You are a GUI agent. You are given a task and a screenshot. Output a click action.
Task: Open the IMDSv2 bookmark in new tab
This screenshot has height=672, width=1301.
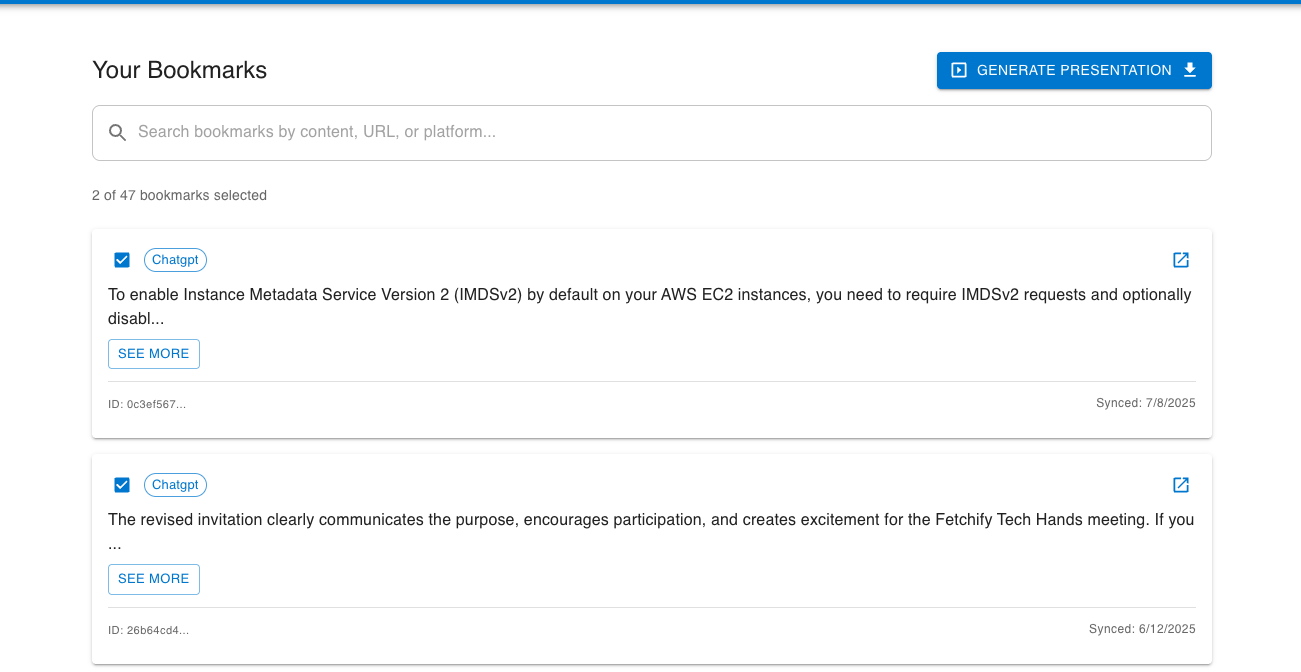(x=1181, y=260)
